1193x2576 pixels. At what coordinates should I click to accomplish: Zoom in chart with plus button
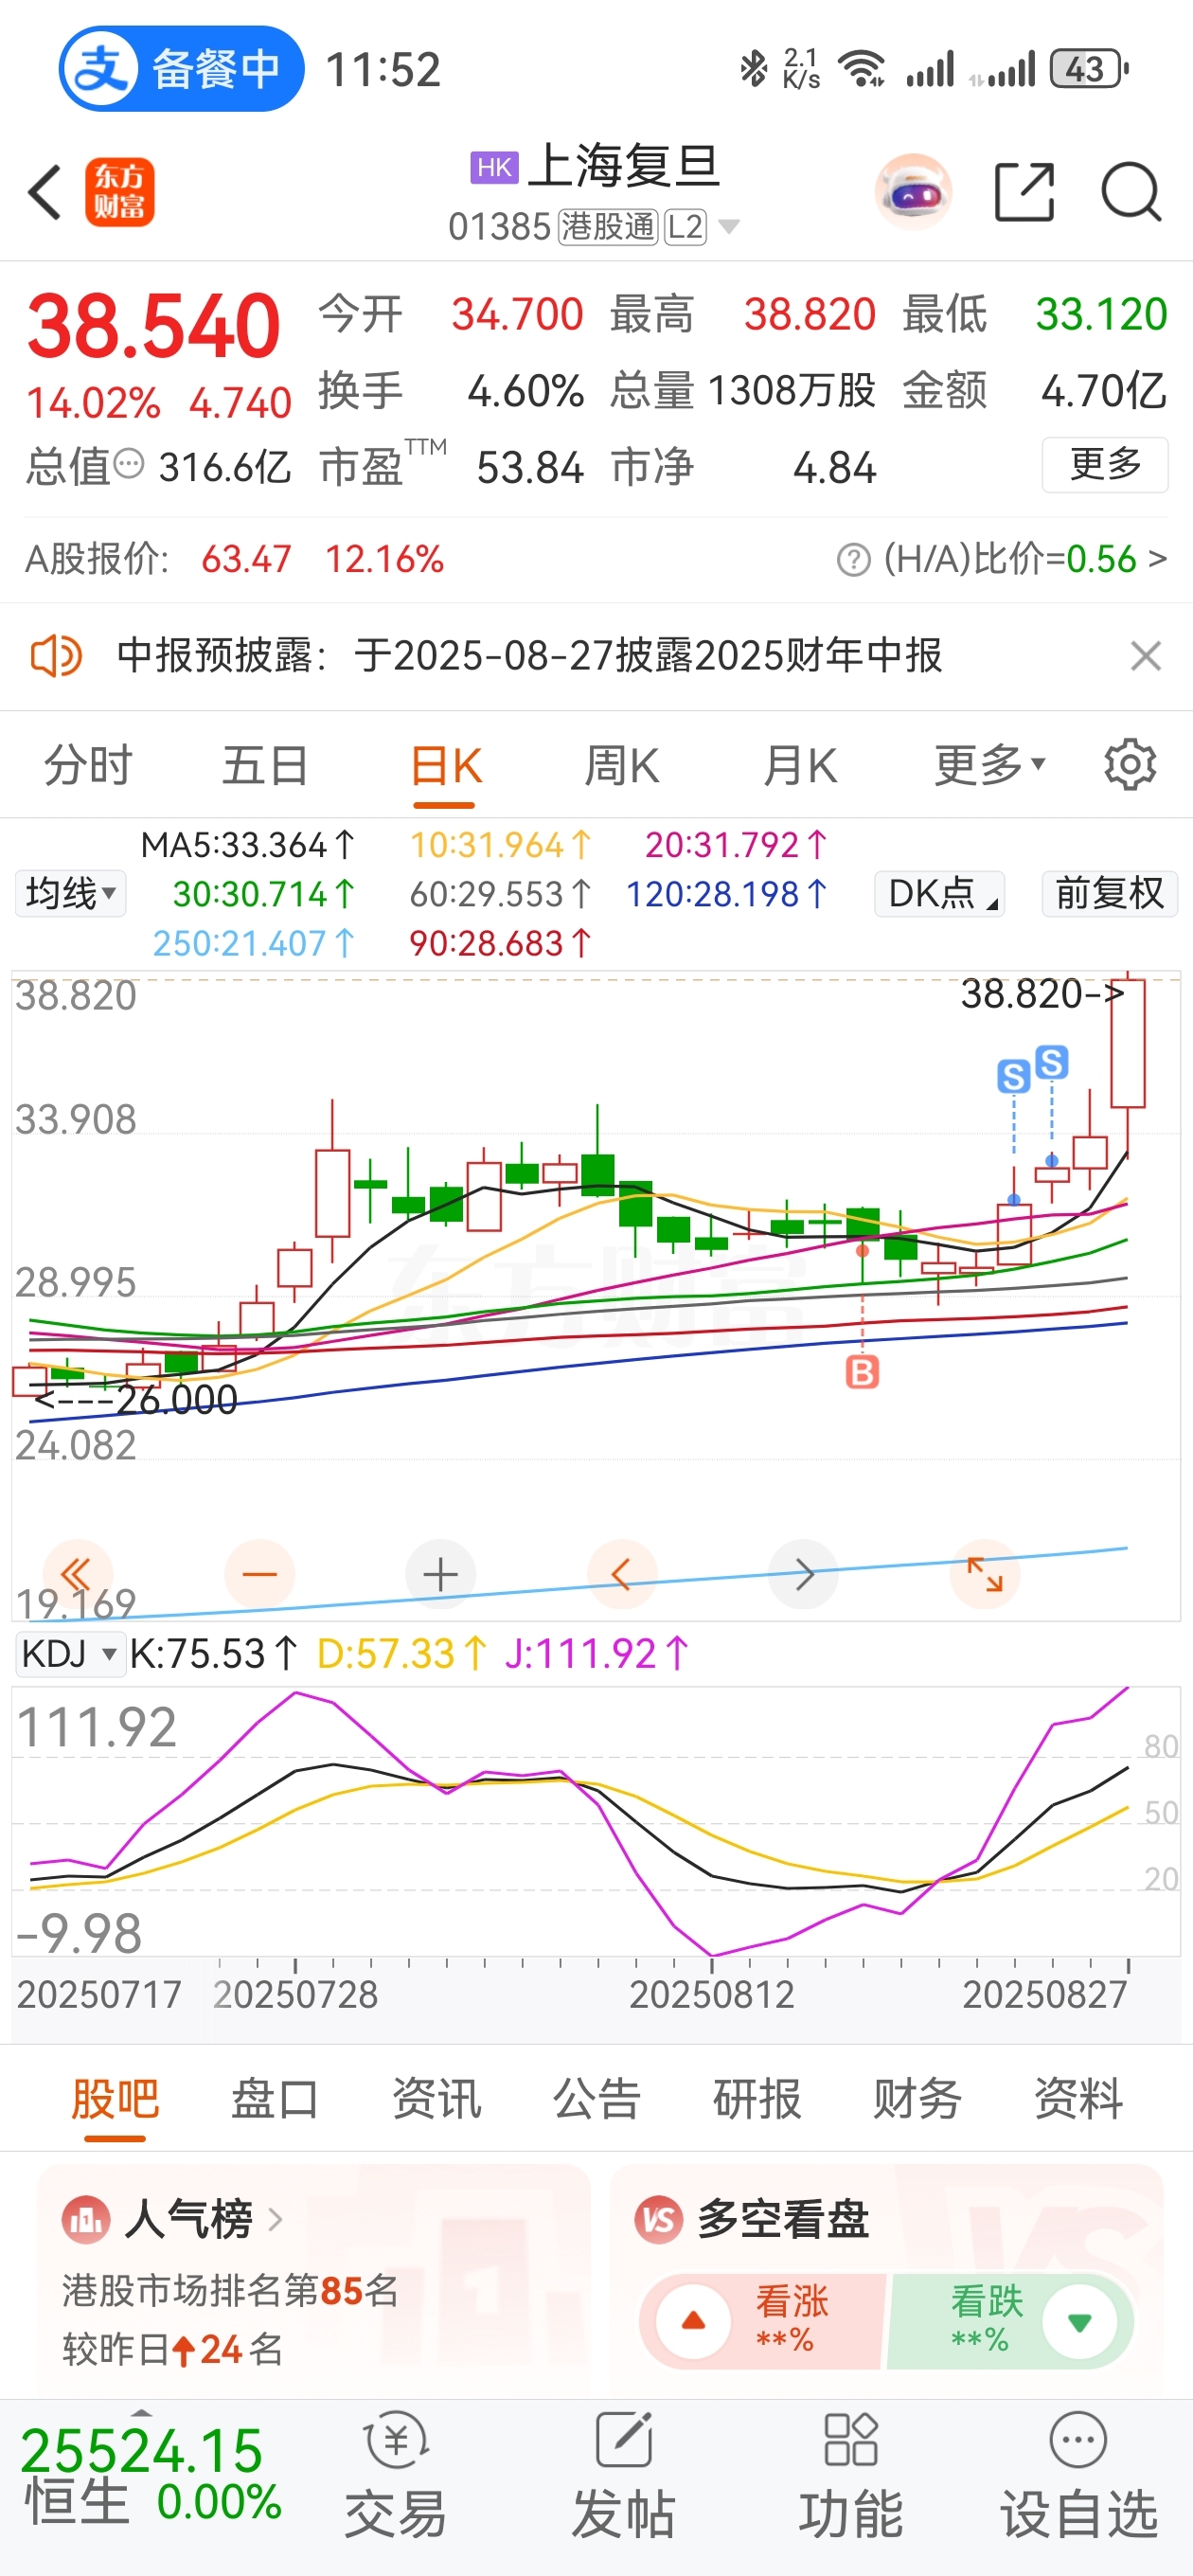pyautogui.click(x=440, y=1575)
